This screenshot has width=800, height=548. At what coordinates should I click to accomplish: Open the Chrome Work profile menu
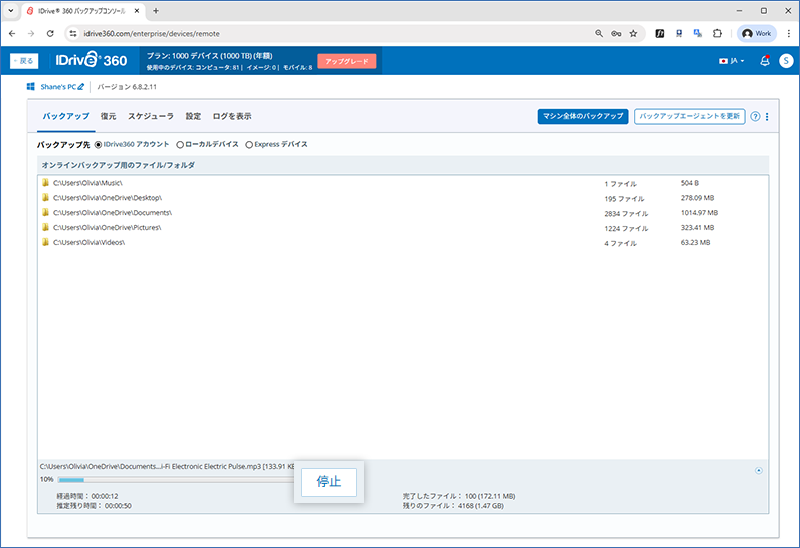pyautogui.click(x=758, y=33)
